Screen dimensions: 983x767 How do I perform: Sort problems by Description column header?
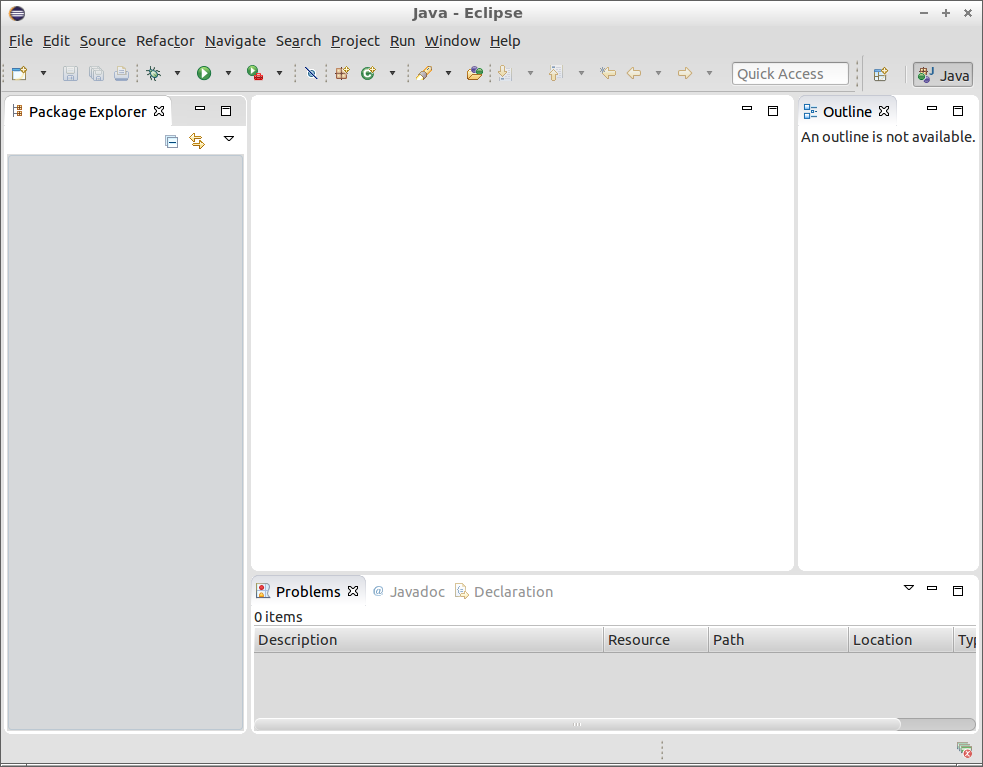tap(429, 640)
